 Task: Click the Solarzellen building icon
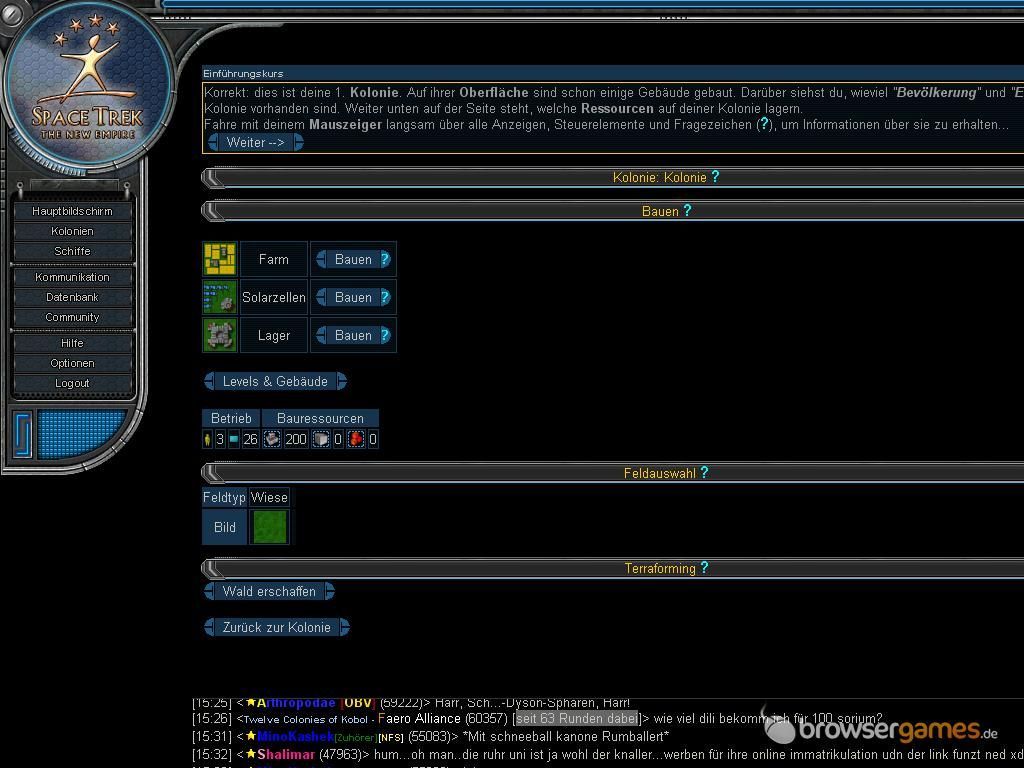coord(219,297)
